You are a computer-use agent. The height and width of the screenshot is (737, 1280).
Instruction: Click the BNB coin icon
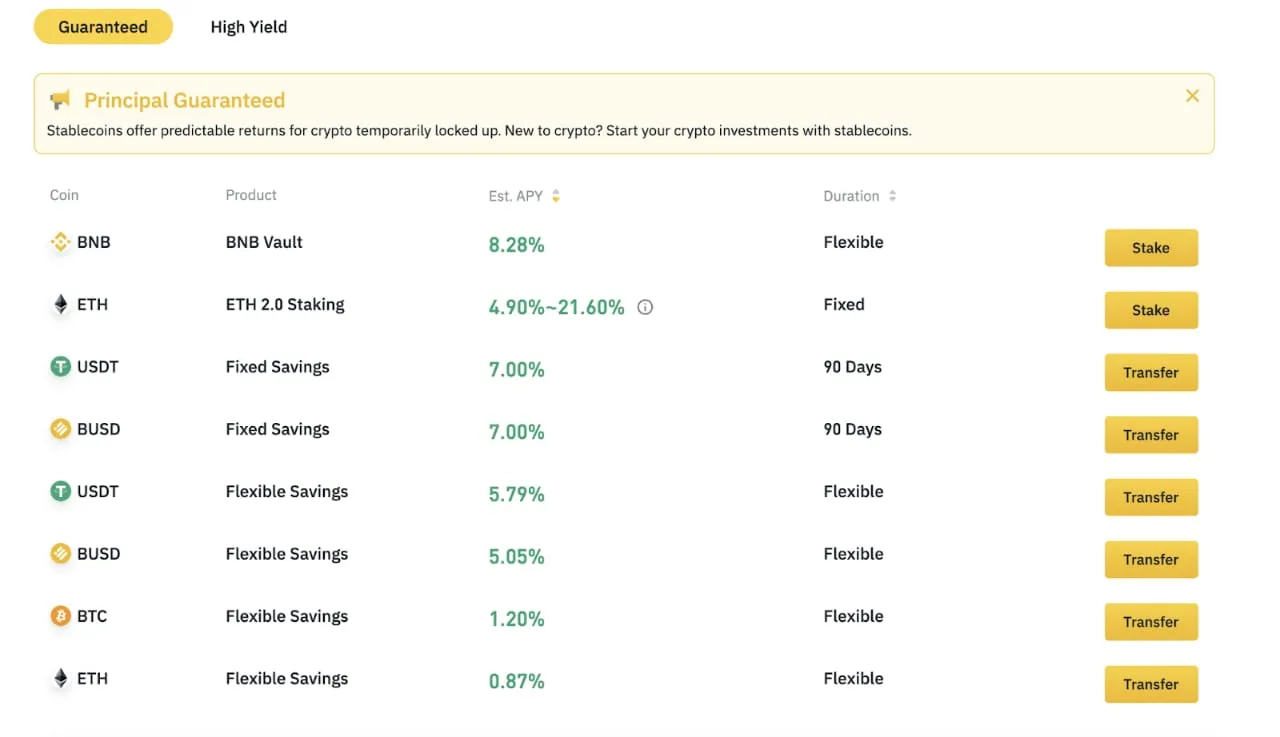tap(61, 242)
